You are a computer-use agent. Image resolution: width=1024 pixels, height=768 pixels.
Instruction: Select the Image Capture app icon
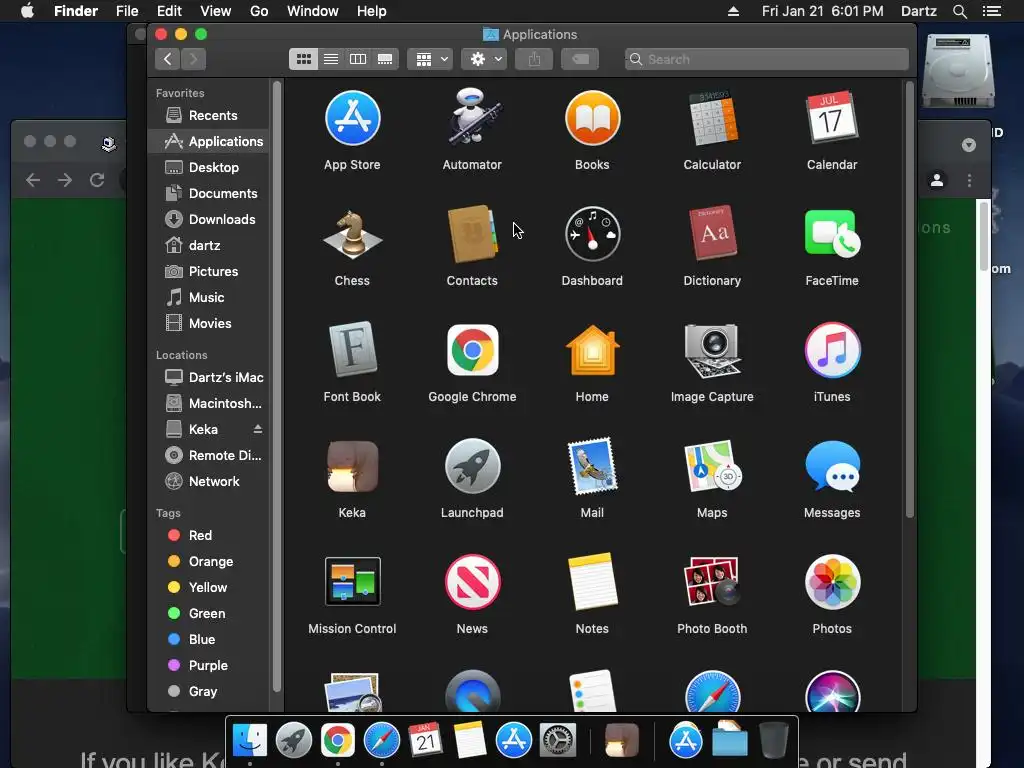point(712,350)
